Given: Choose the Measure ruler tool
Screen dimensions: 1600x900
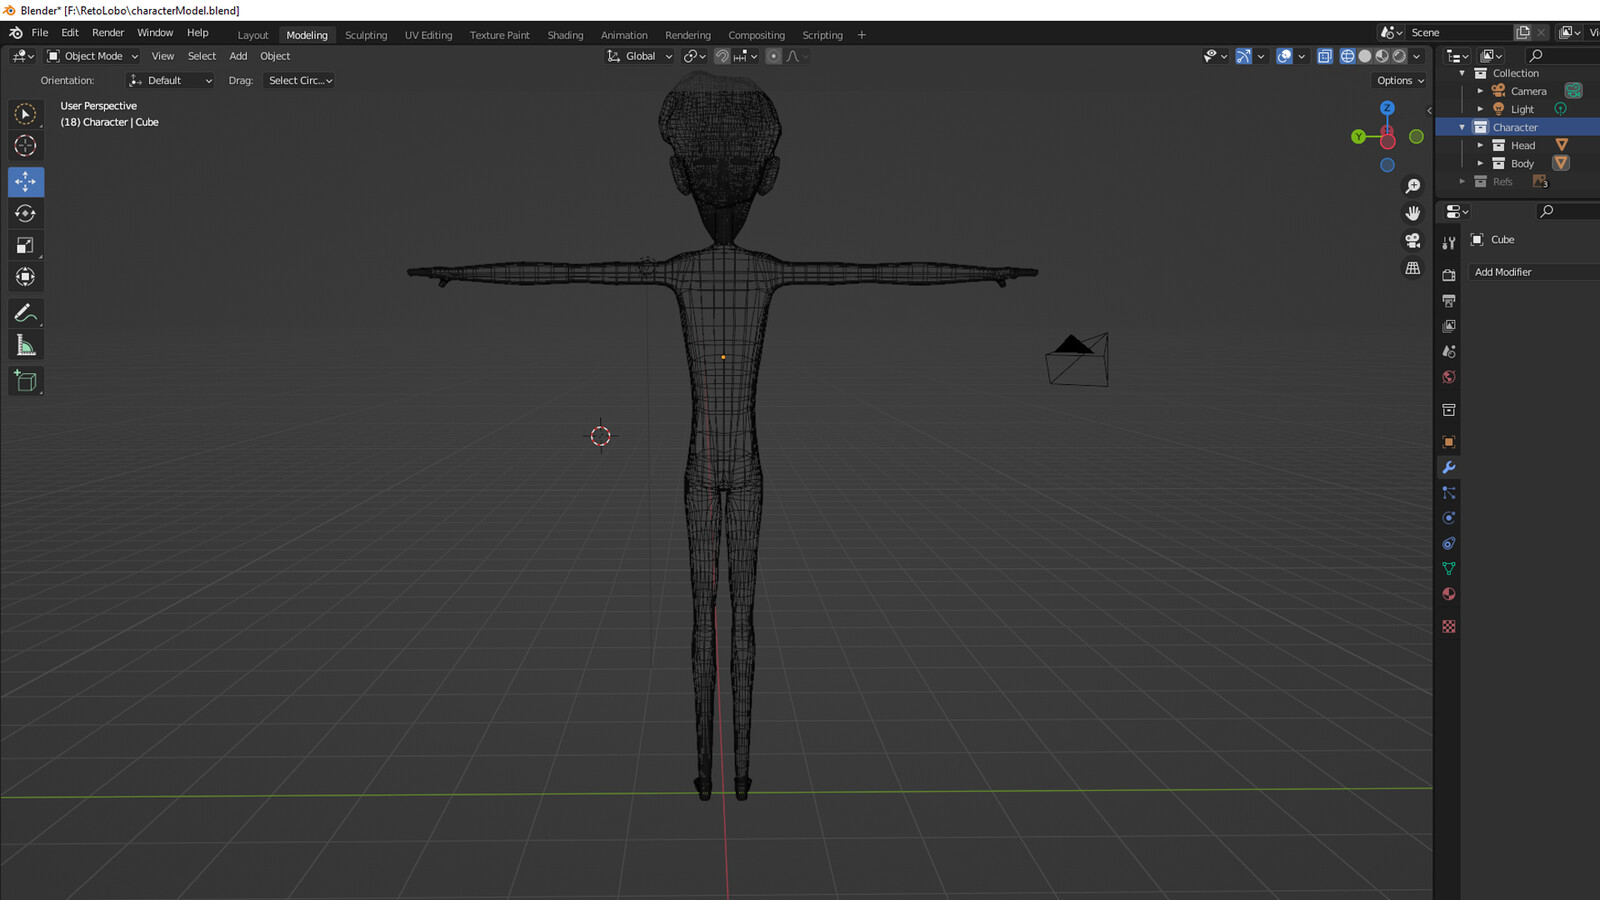Looking at the screenshot, I should (26, 346).
